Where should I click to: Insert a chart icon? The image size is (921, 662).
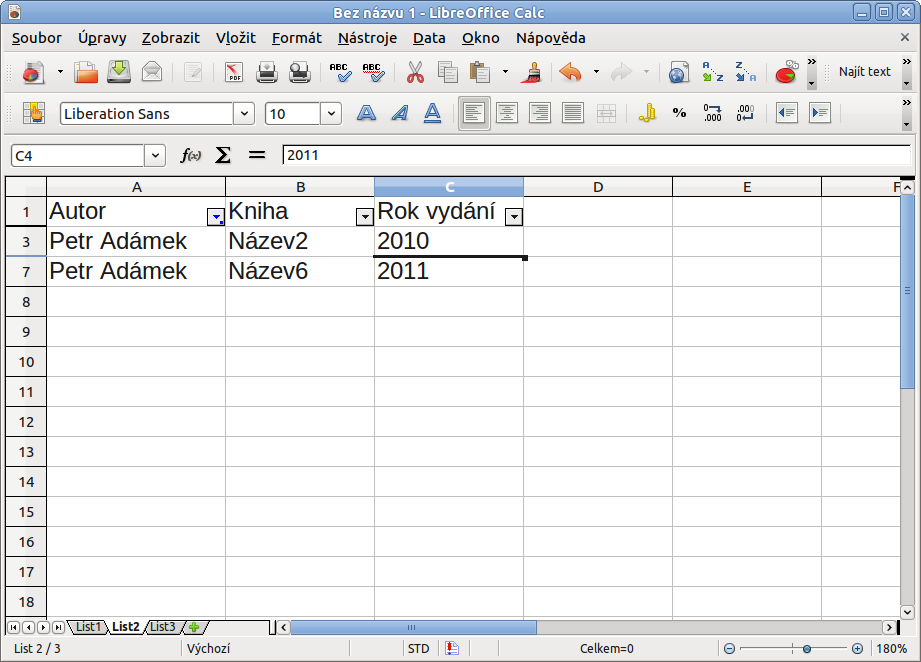786,72
